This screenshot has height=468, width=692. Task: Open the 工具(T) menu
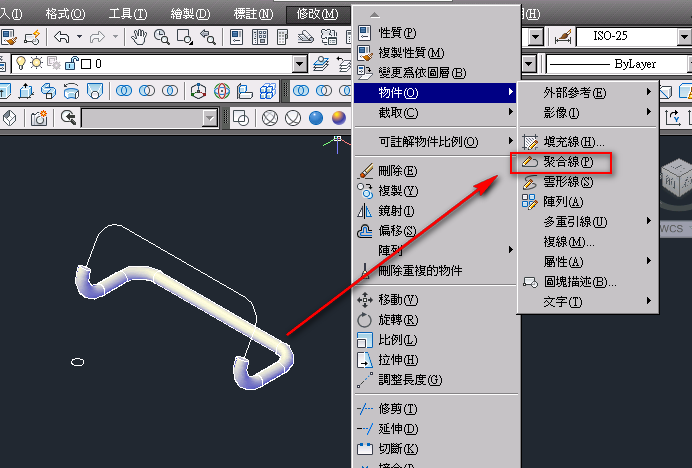[128, 14]
